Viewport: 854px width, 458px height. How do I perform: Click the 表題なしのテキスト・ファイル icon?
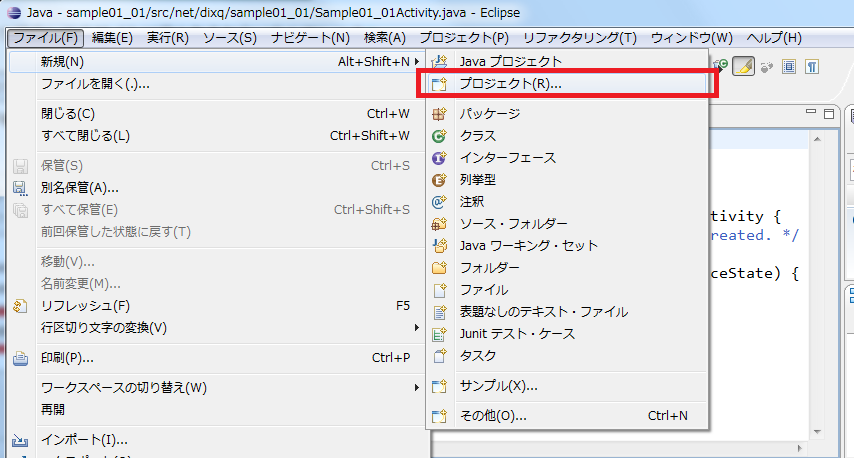coord(440,312)
